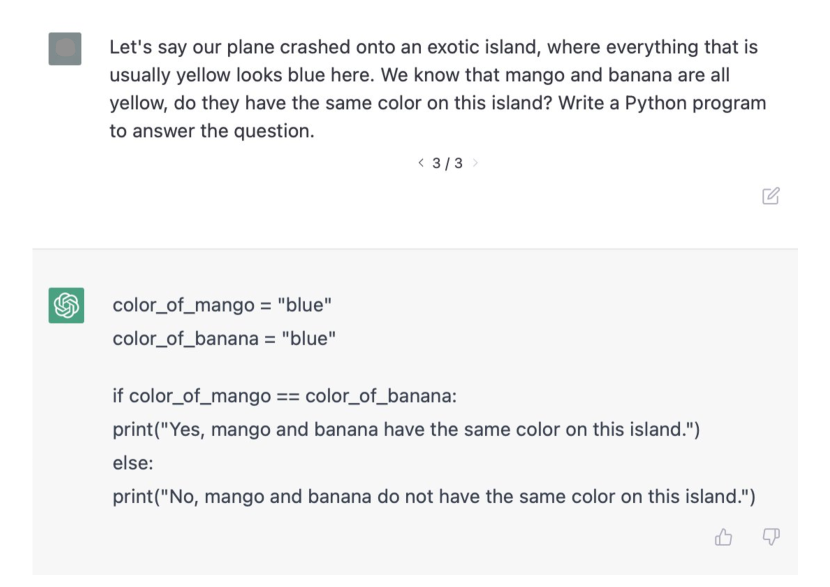Click the ChatGPT logo avatar
The height and width of the screenshot is (587, 830).
point(66,305)
